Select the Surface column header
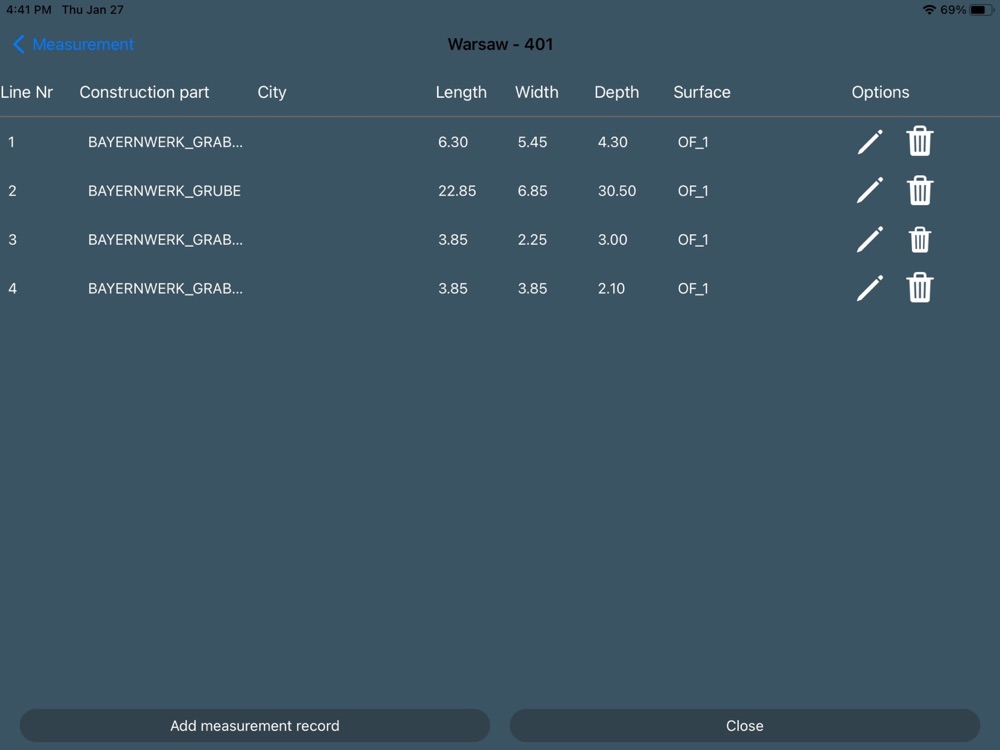The width and height of the screenshot is (1000, 750). pos(702,92)
